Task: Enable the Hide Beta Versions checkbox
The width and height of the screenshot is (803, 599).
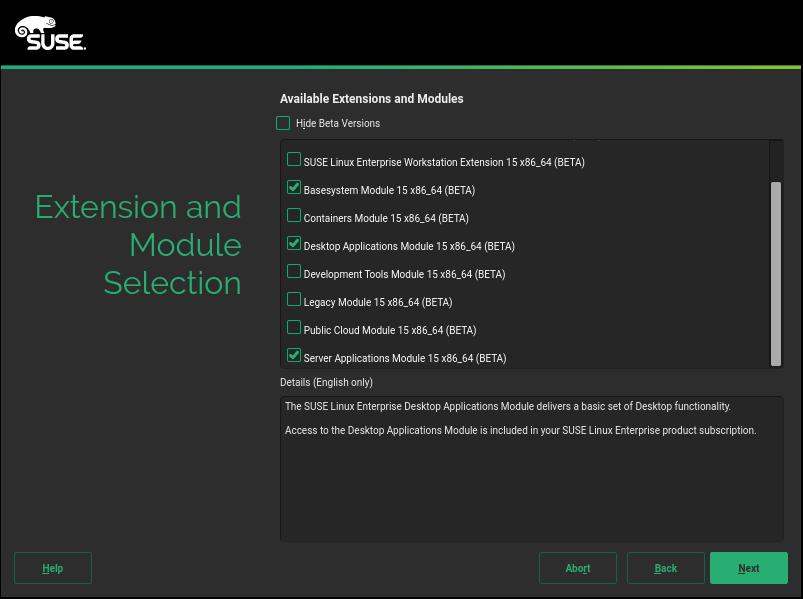Action: [x=283, y=123]
